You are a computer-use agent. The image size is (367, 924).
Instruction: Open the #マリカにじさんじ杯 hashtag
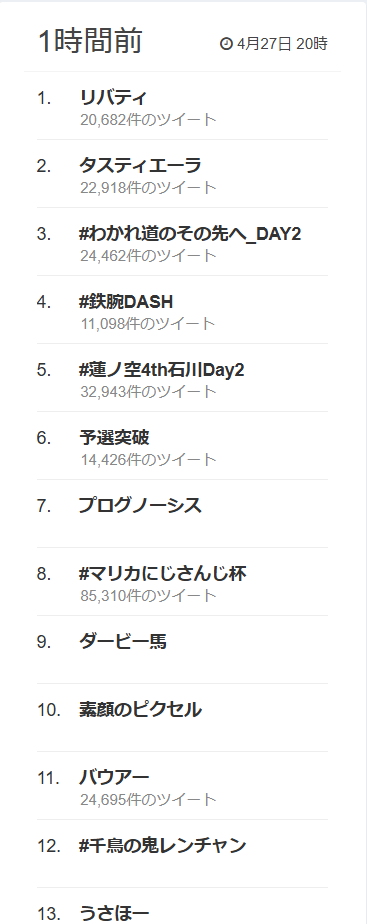click(x=163, y=573)
